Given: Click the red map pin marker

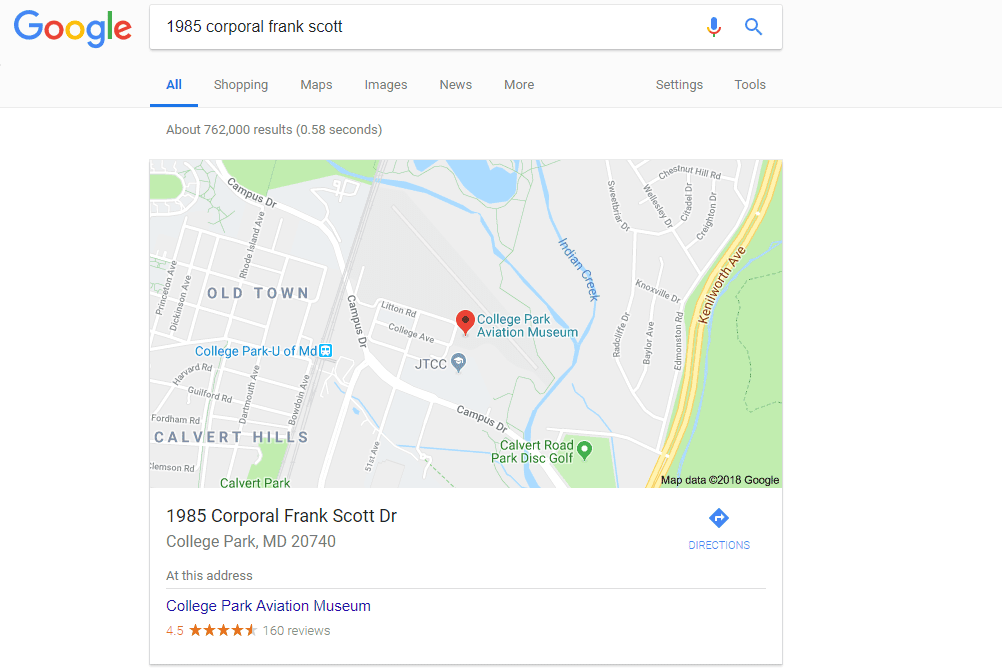Looking at the screenshot, I should tap(465, 322).
